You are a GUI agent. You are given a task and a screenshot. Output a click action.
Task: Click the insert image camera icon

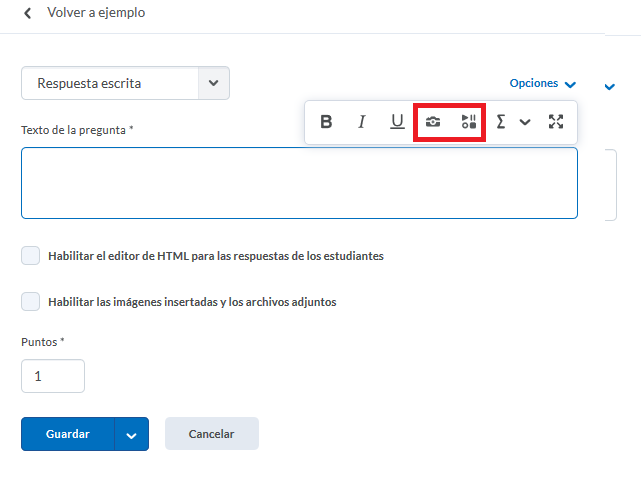432,122
